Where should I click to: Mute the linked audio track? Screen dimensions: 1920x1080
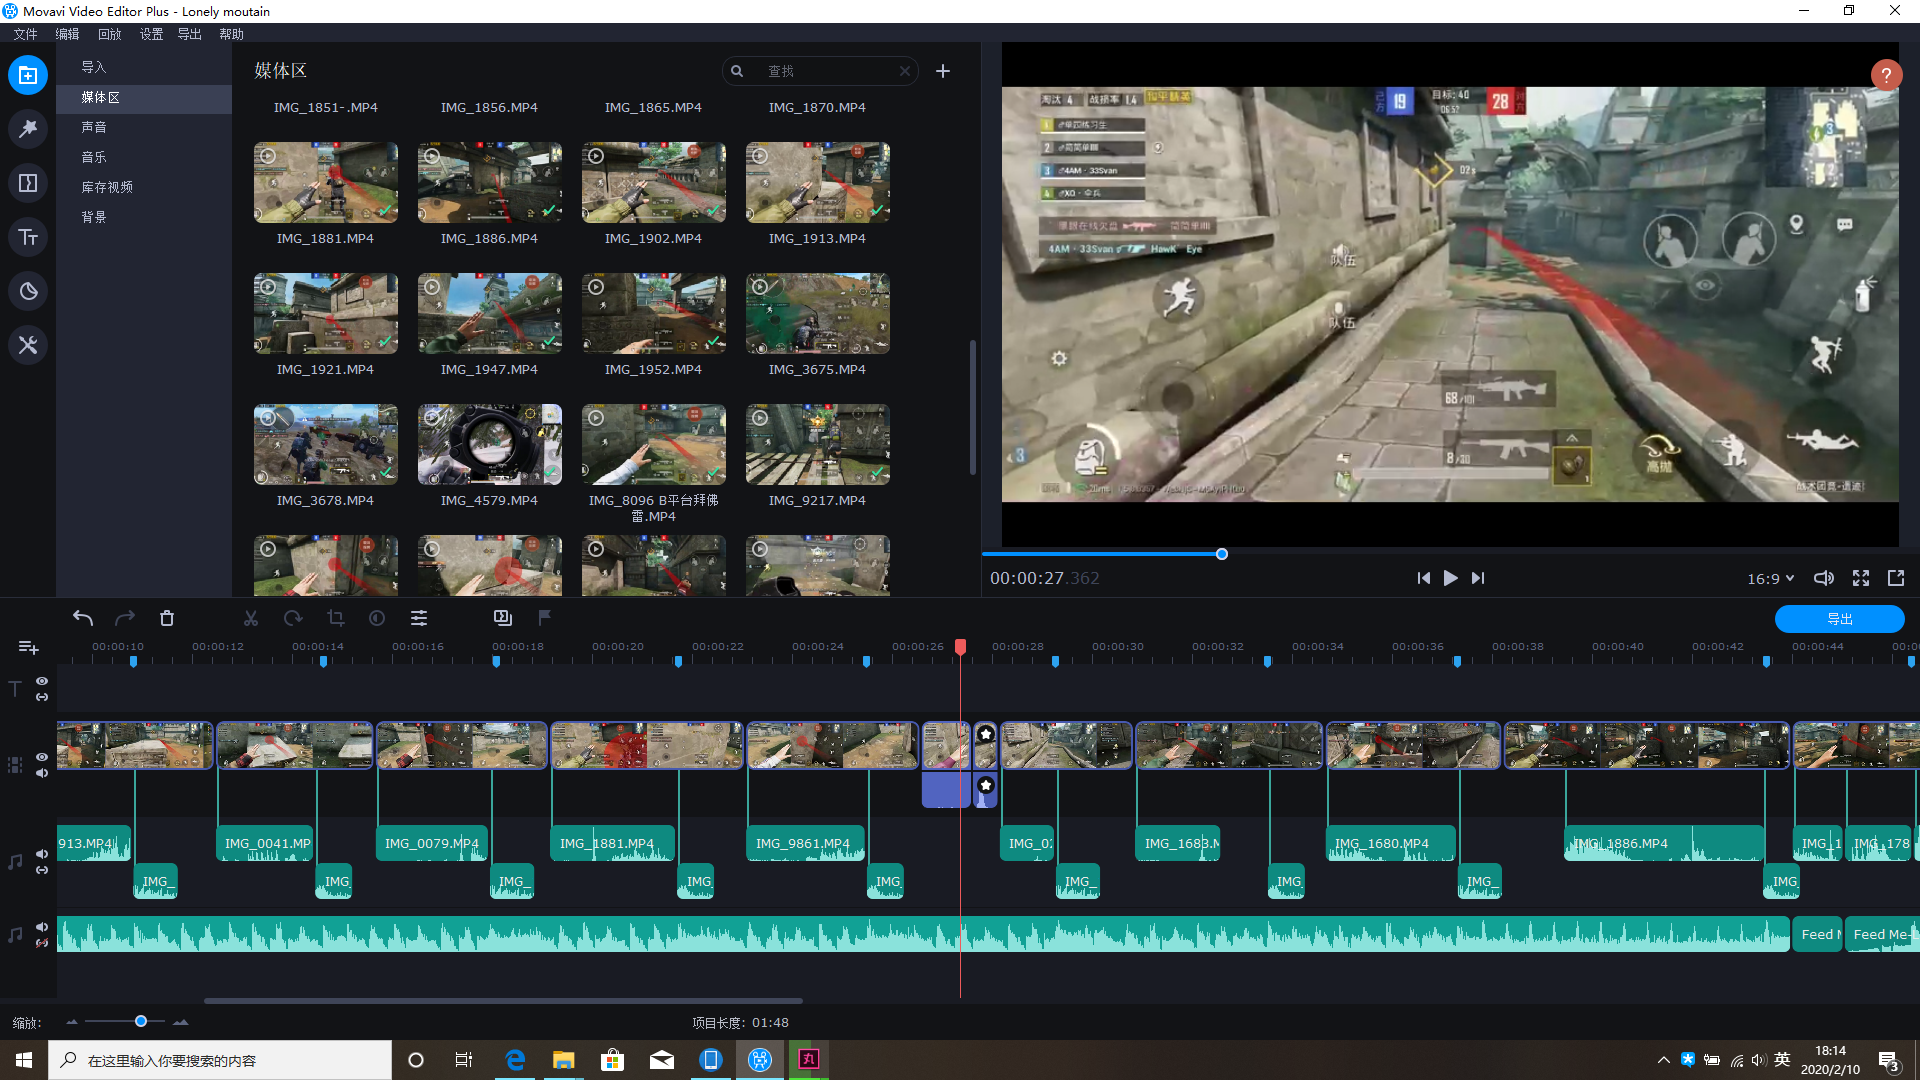tap(42, 854)
